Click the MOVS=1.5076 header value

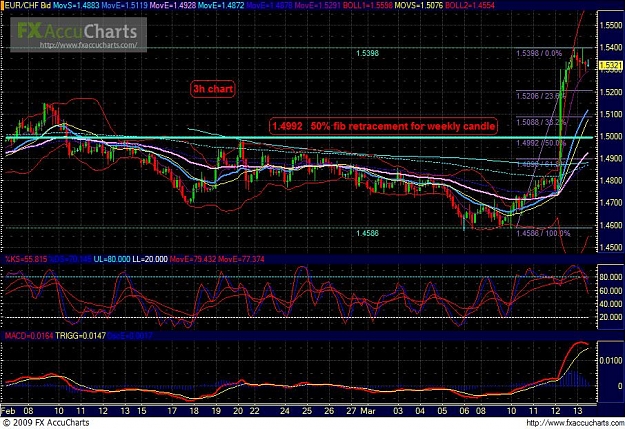click(x=419, y=5)
